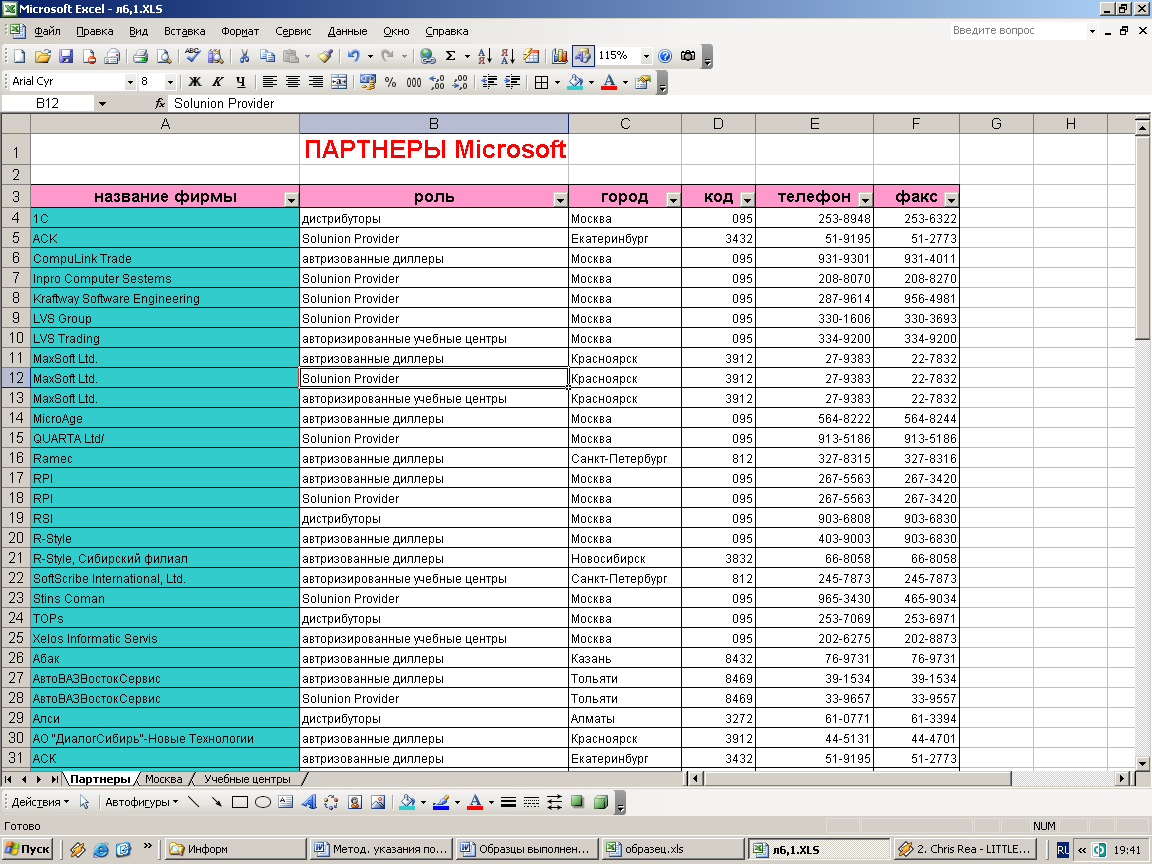Open filter dropdown for роль column
1152x864 pixels.
pyautogui.click(x=560, y=199)
